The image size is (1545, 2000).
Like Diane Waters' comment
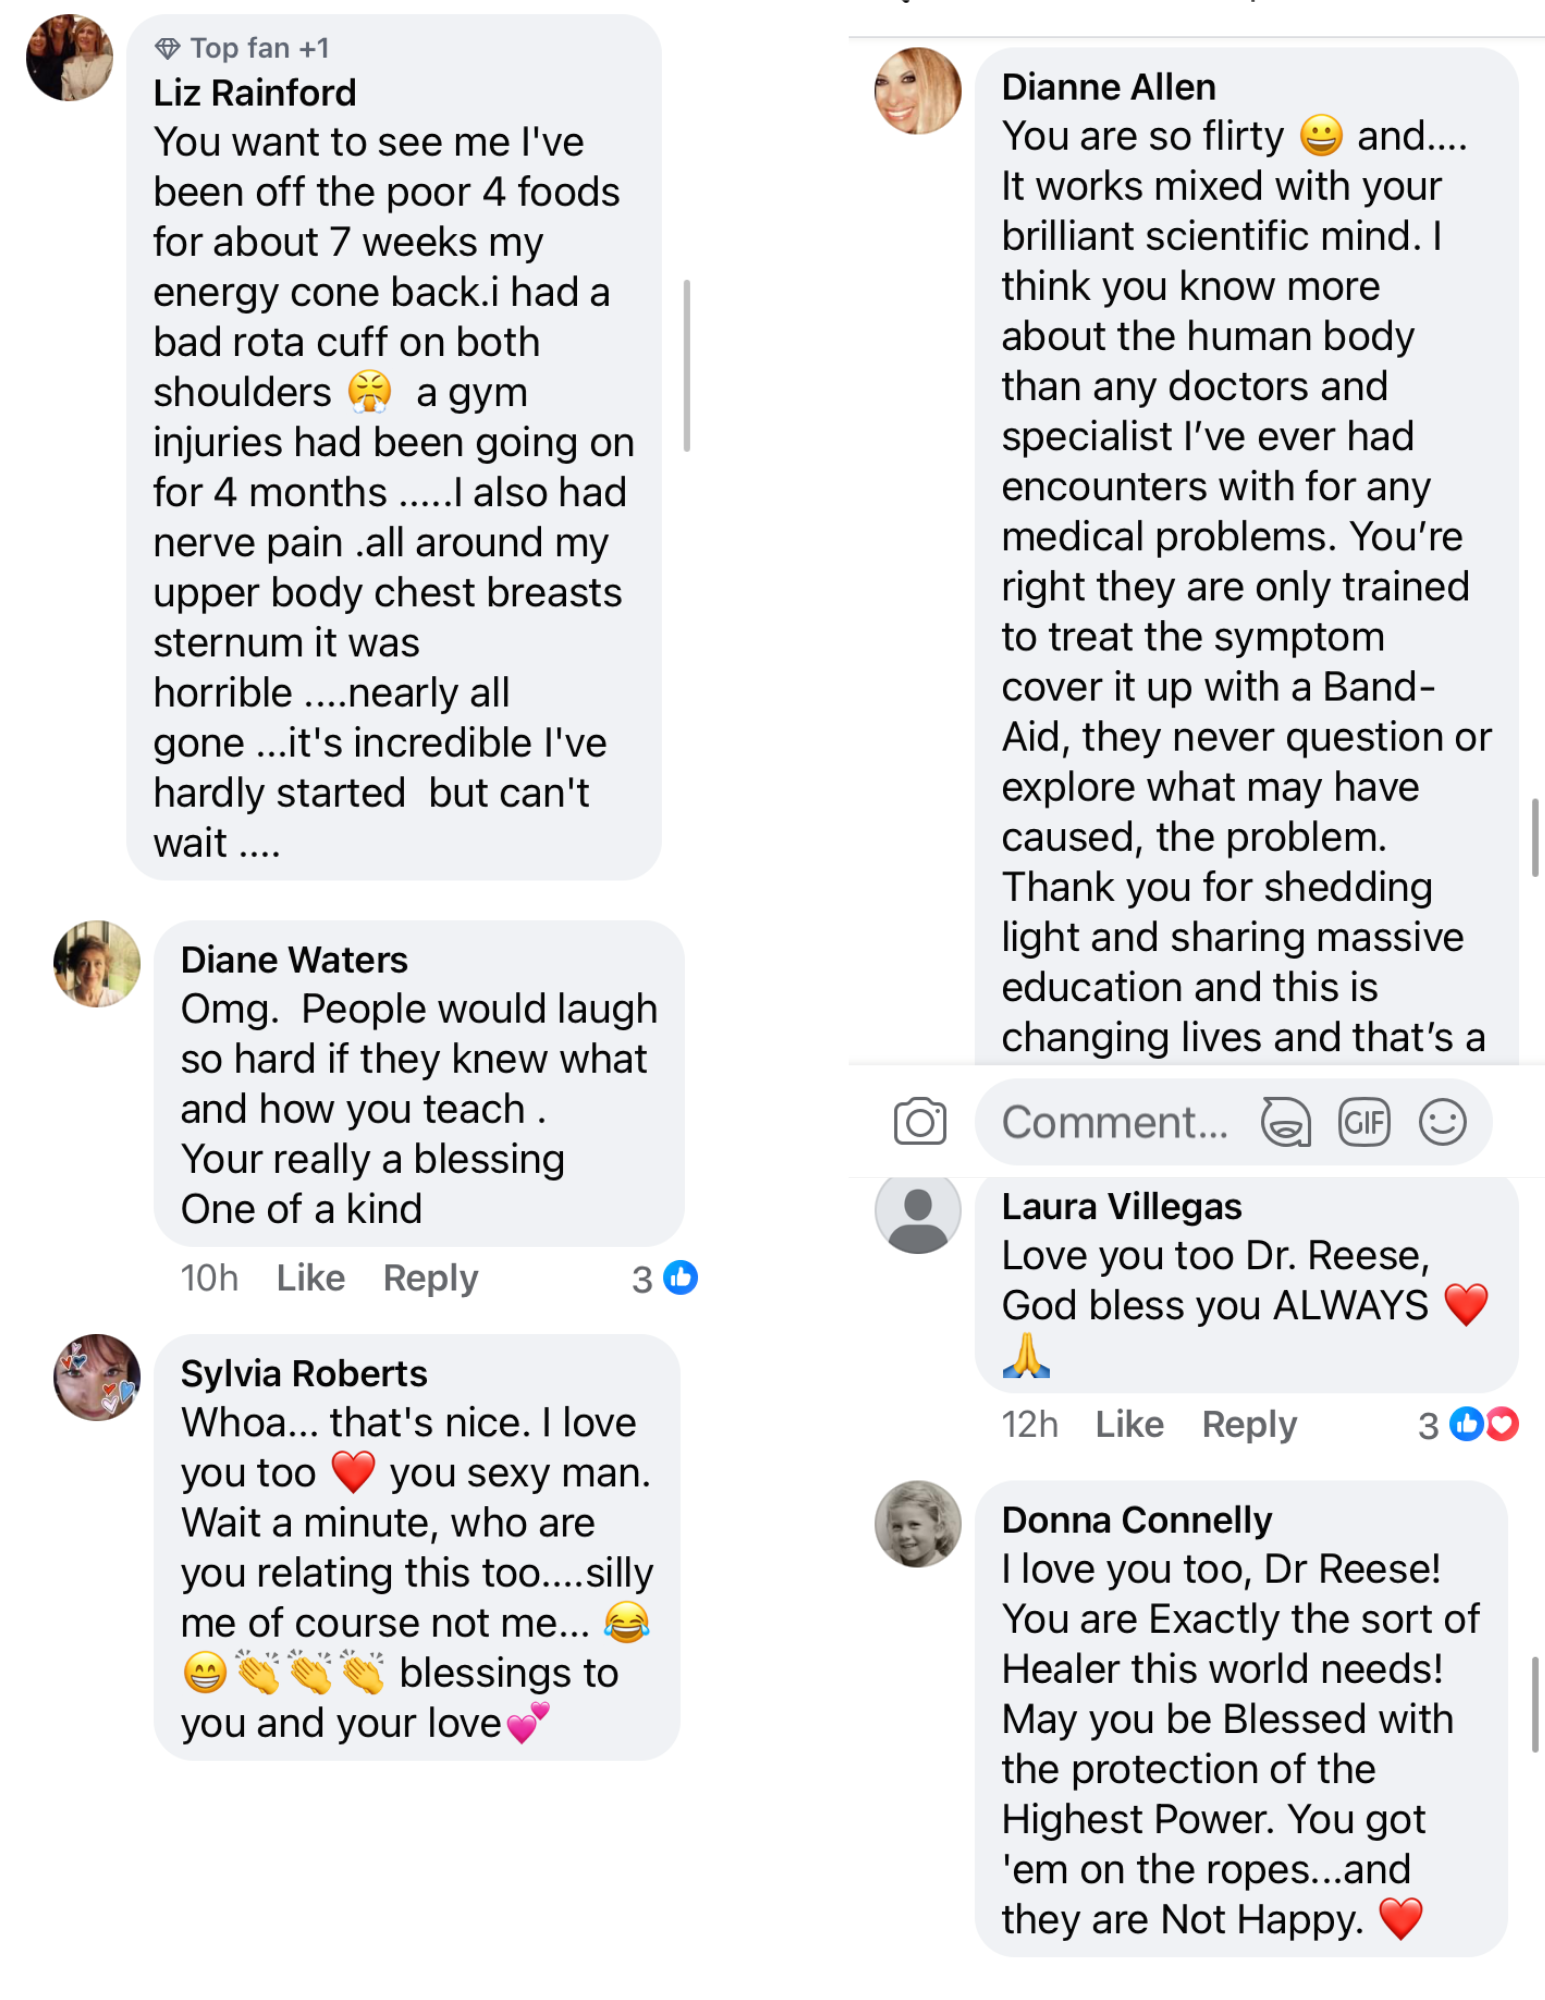tap(310, 1278)
